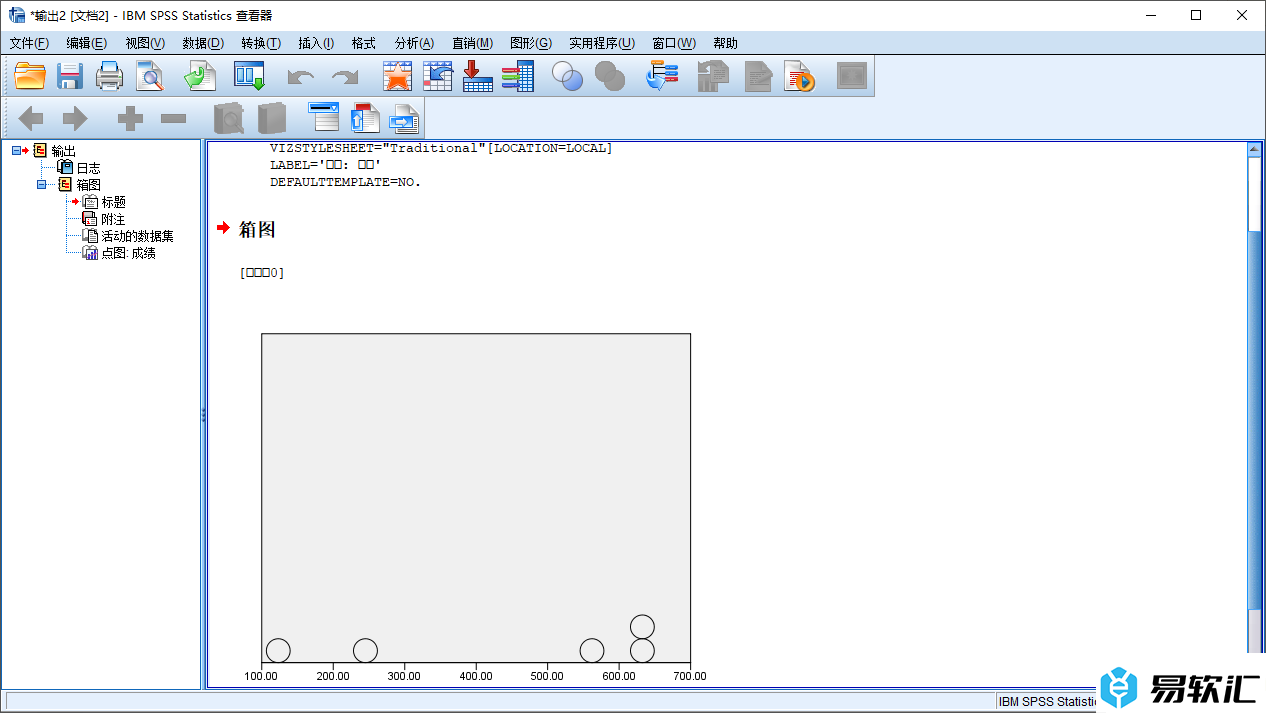1266x713 pixels.
Task: Click the VIZSTYLESHEET syntax line
Action: 441,148
